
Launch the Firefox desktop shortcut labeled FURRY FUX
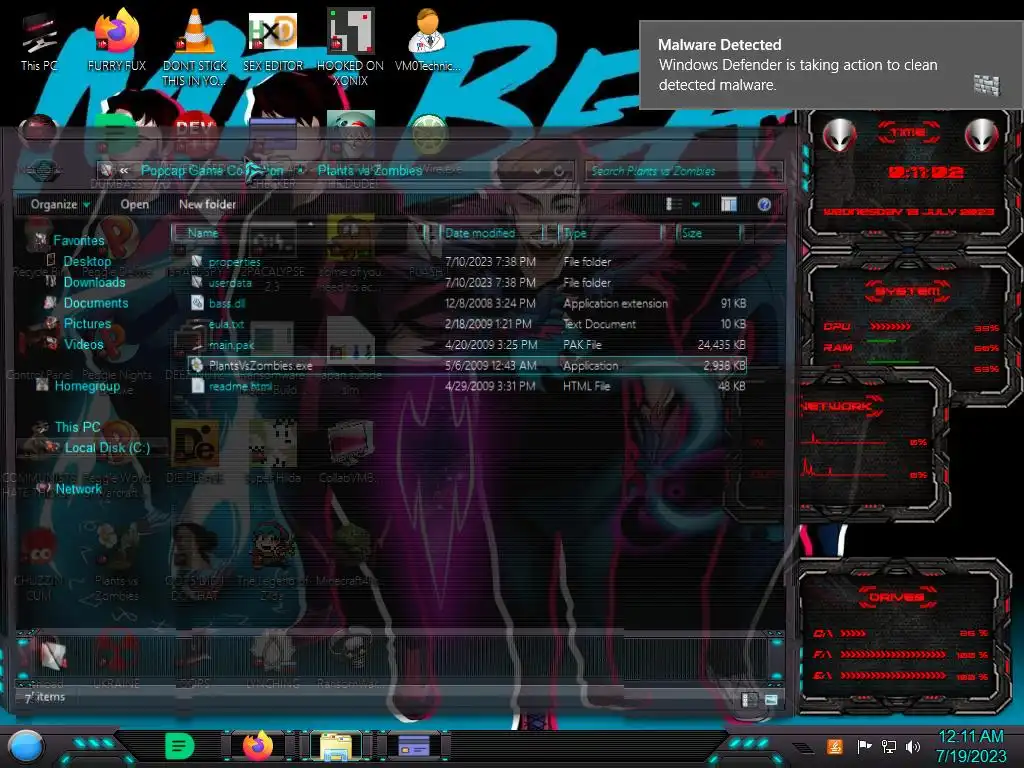coord(117,40)
